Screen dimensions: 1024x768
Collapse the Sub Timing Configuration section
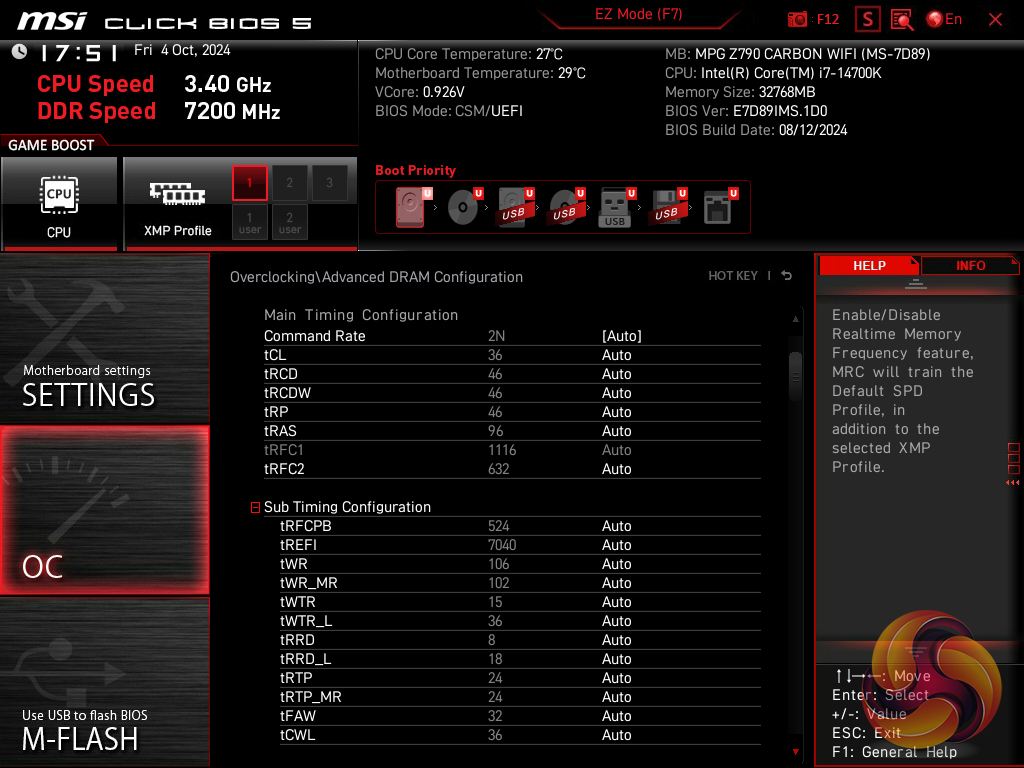coord(255,507)
